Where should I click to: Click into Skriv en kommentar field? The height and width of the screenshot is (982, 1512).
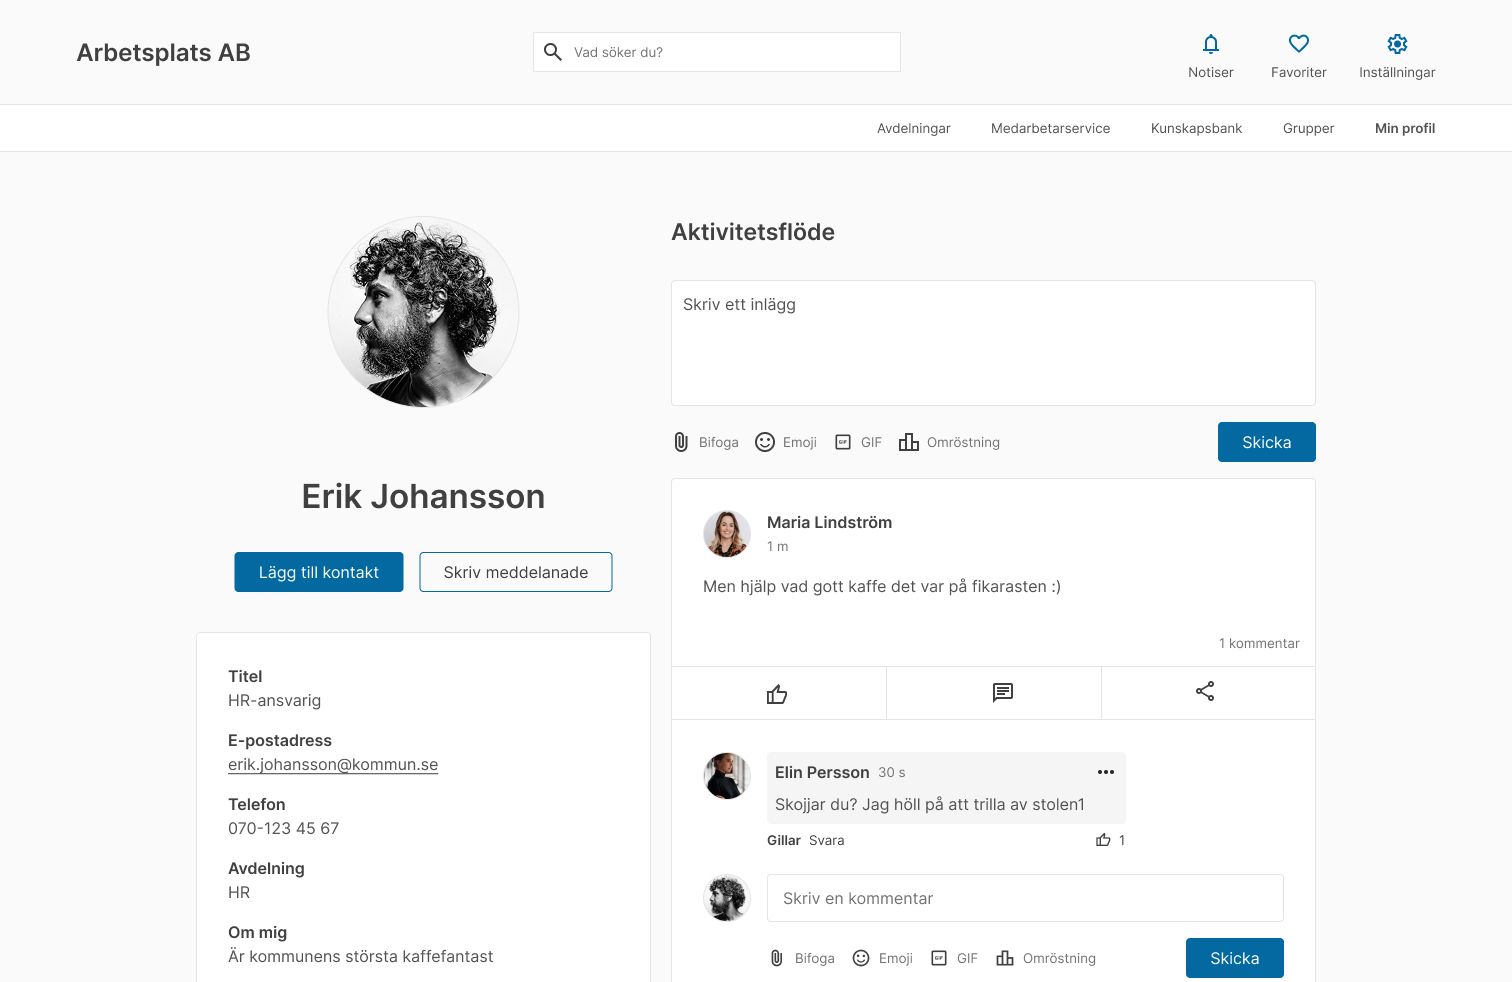pyautogui.click(x=1024, y=898)
